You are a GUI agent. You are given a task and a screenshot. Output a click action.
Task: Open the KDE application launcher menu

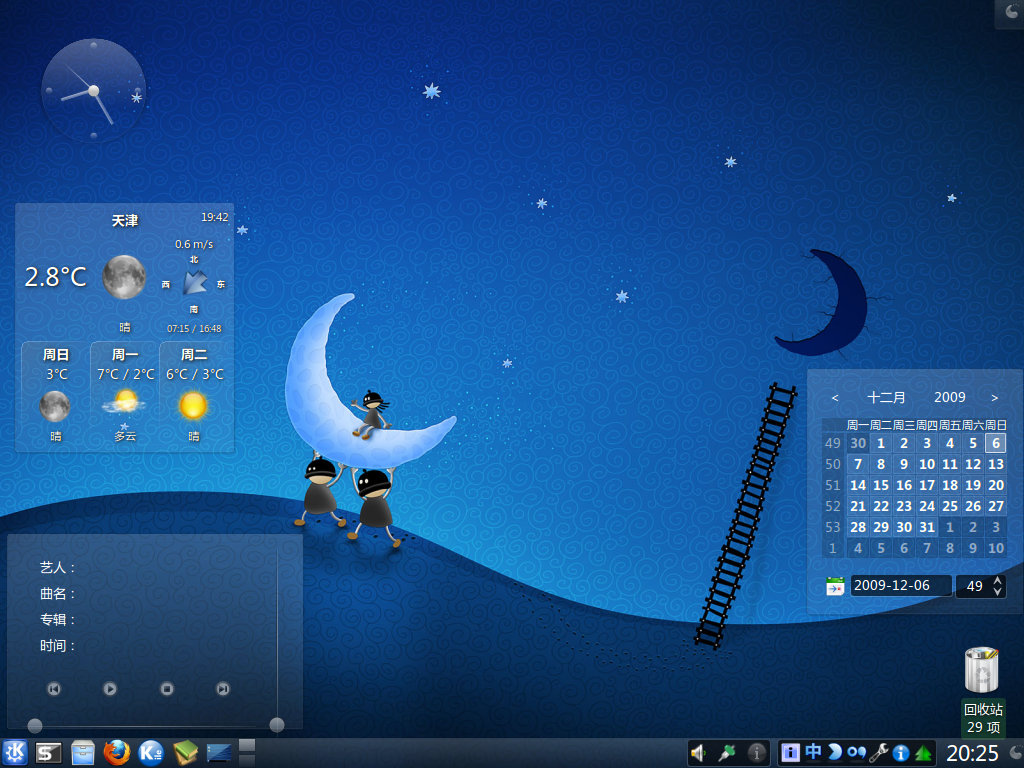pos(14,753)
